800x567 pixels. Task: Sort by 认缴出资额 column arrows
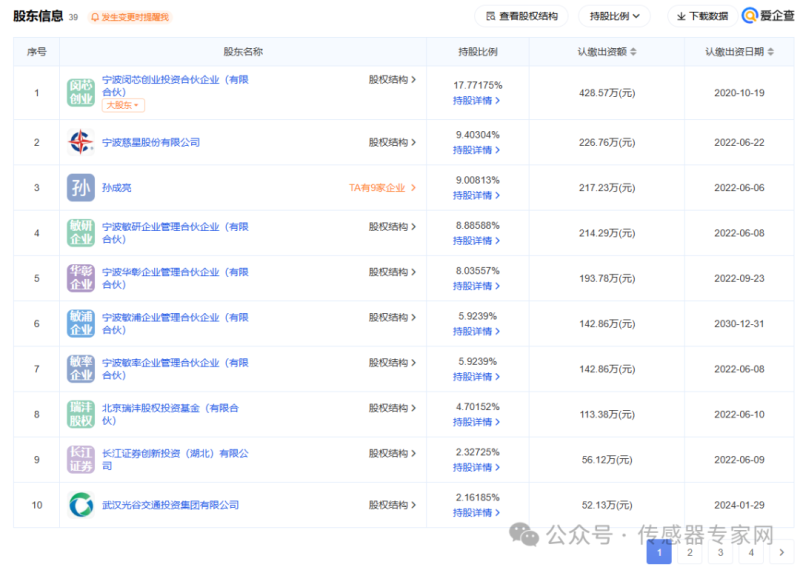[x=633, y=52]
